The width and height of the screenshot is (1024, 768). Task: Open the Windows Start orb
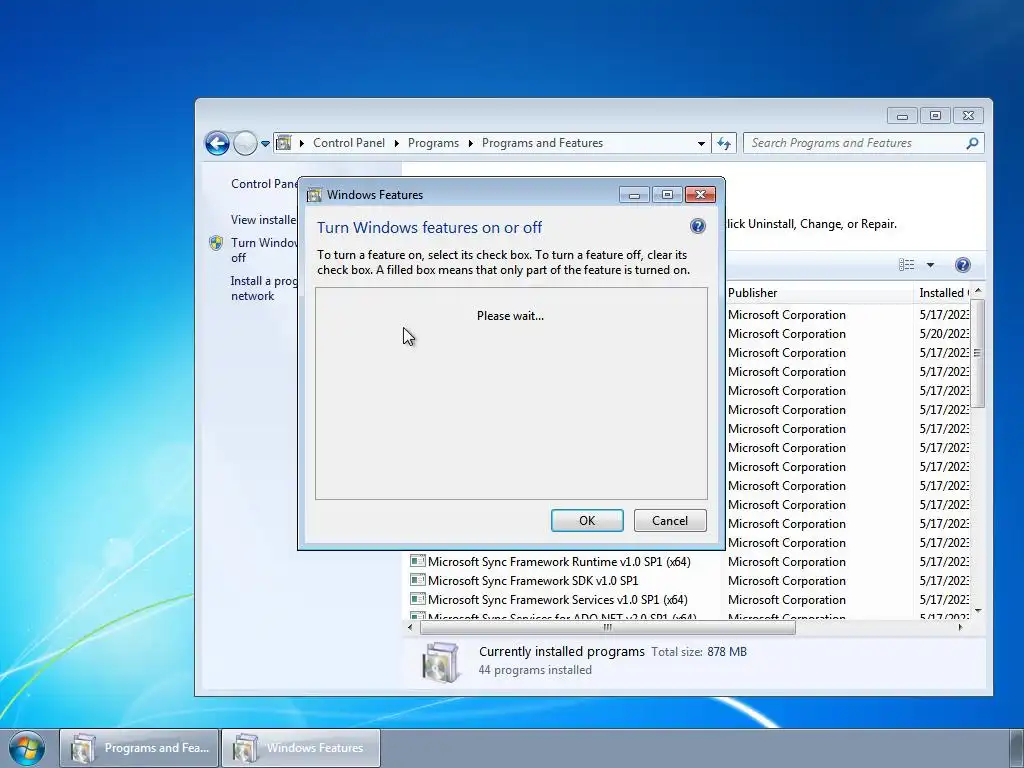tap(27, 748)
